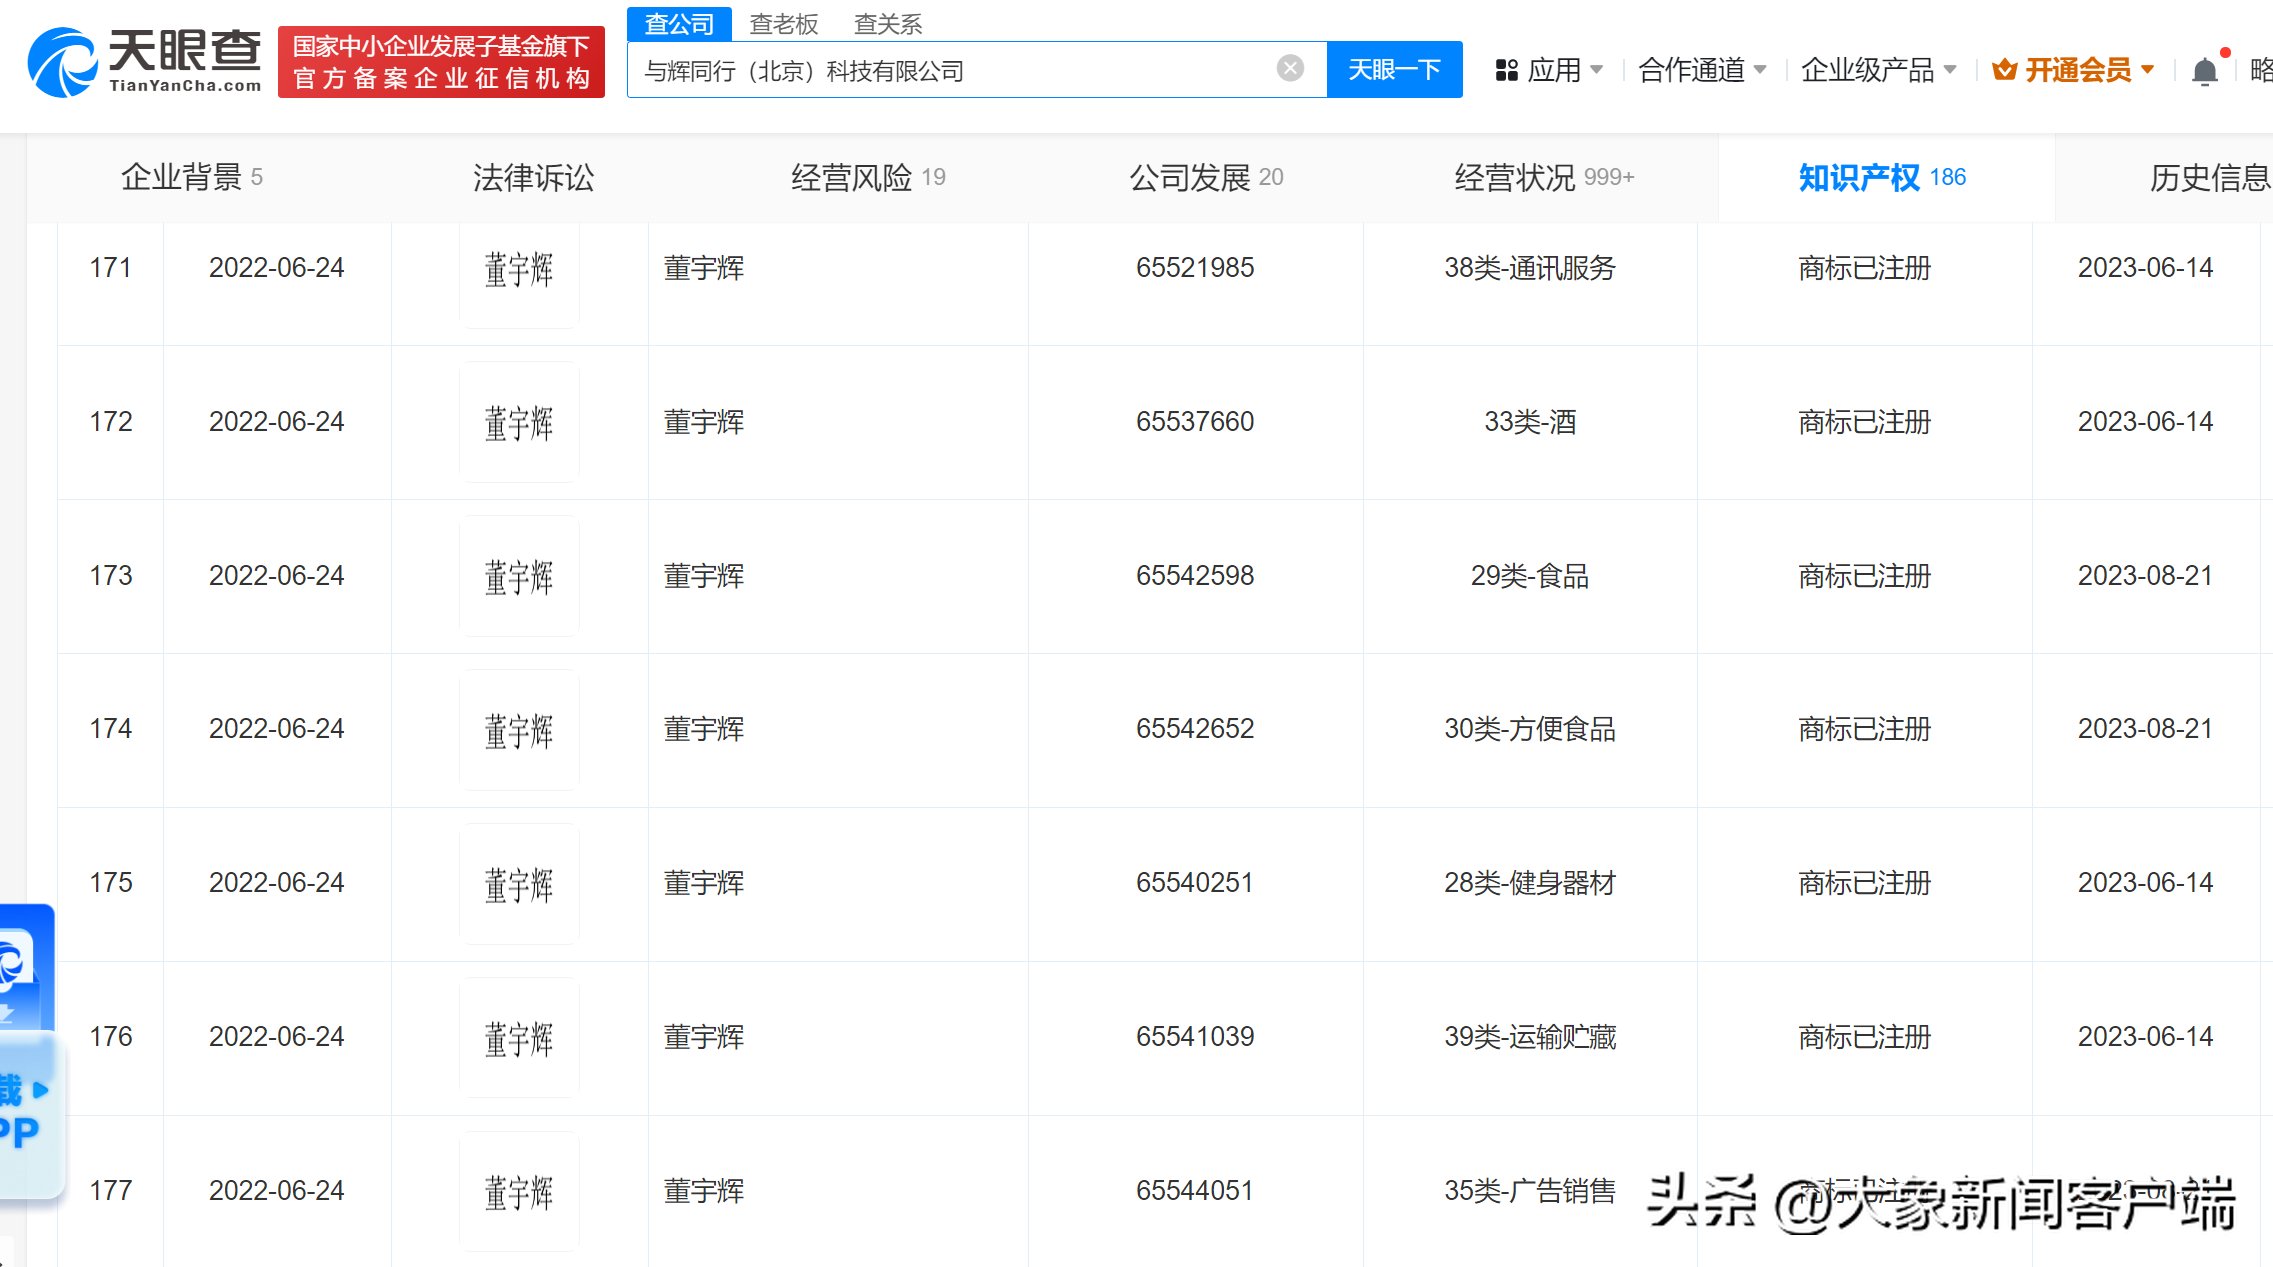Click 商标已注册 status in row 171
This screenshot has height=1267, width=2273.
point(1865,268)
